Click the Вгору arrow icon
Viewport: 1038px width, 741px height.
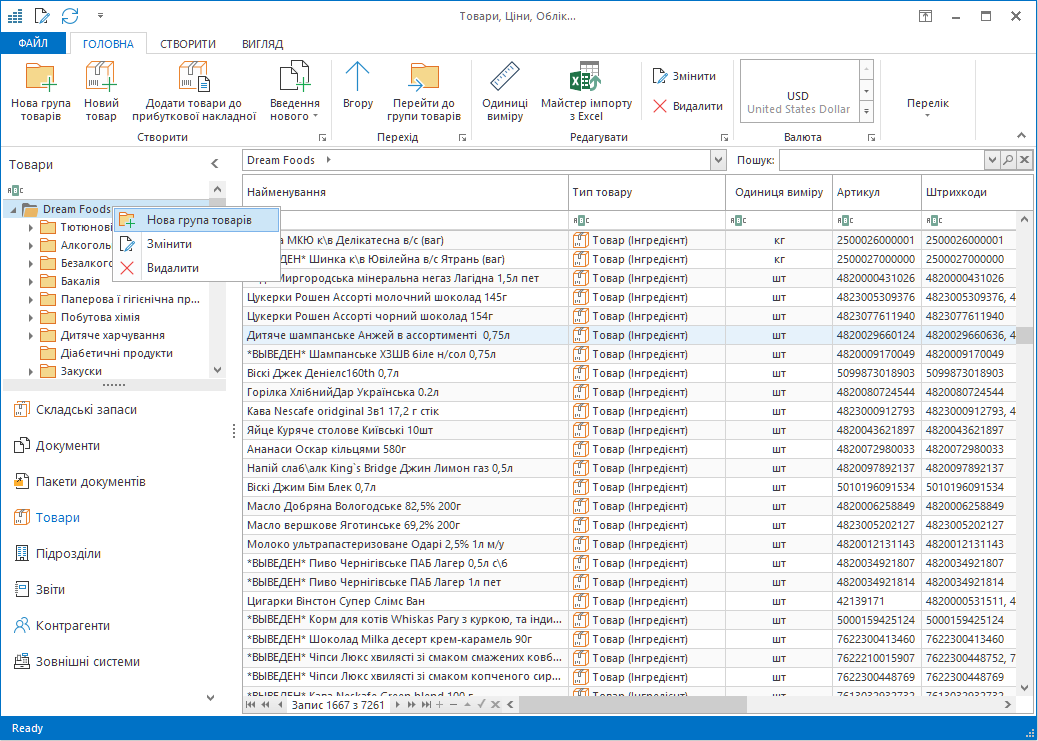(x=357, y=78)
